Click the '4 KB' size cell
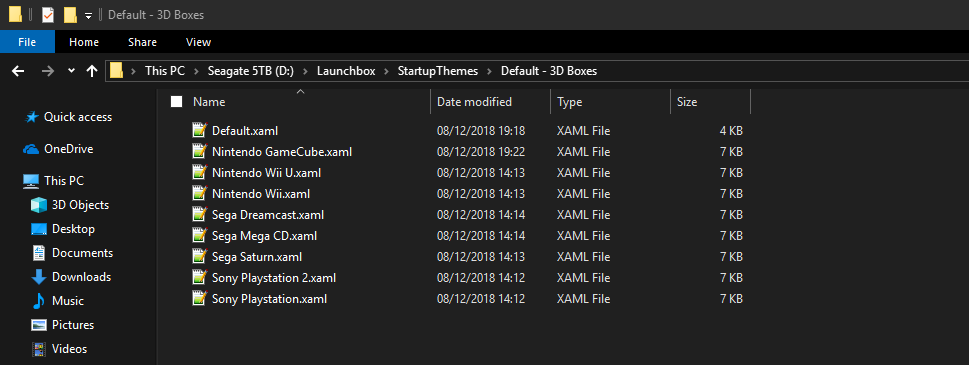969x365 pixels. (x=731, y=131)
